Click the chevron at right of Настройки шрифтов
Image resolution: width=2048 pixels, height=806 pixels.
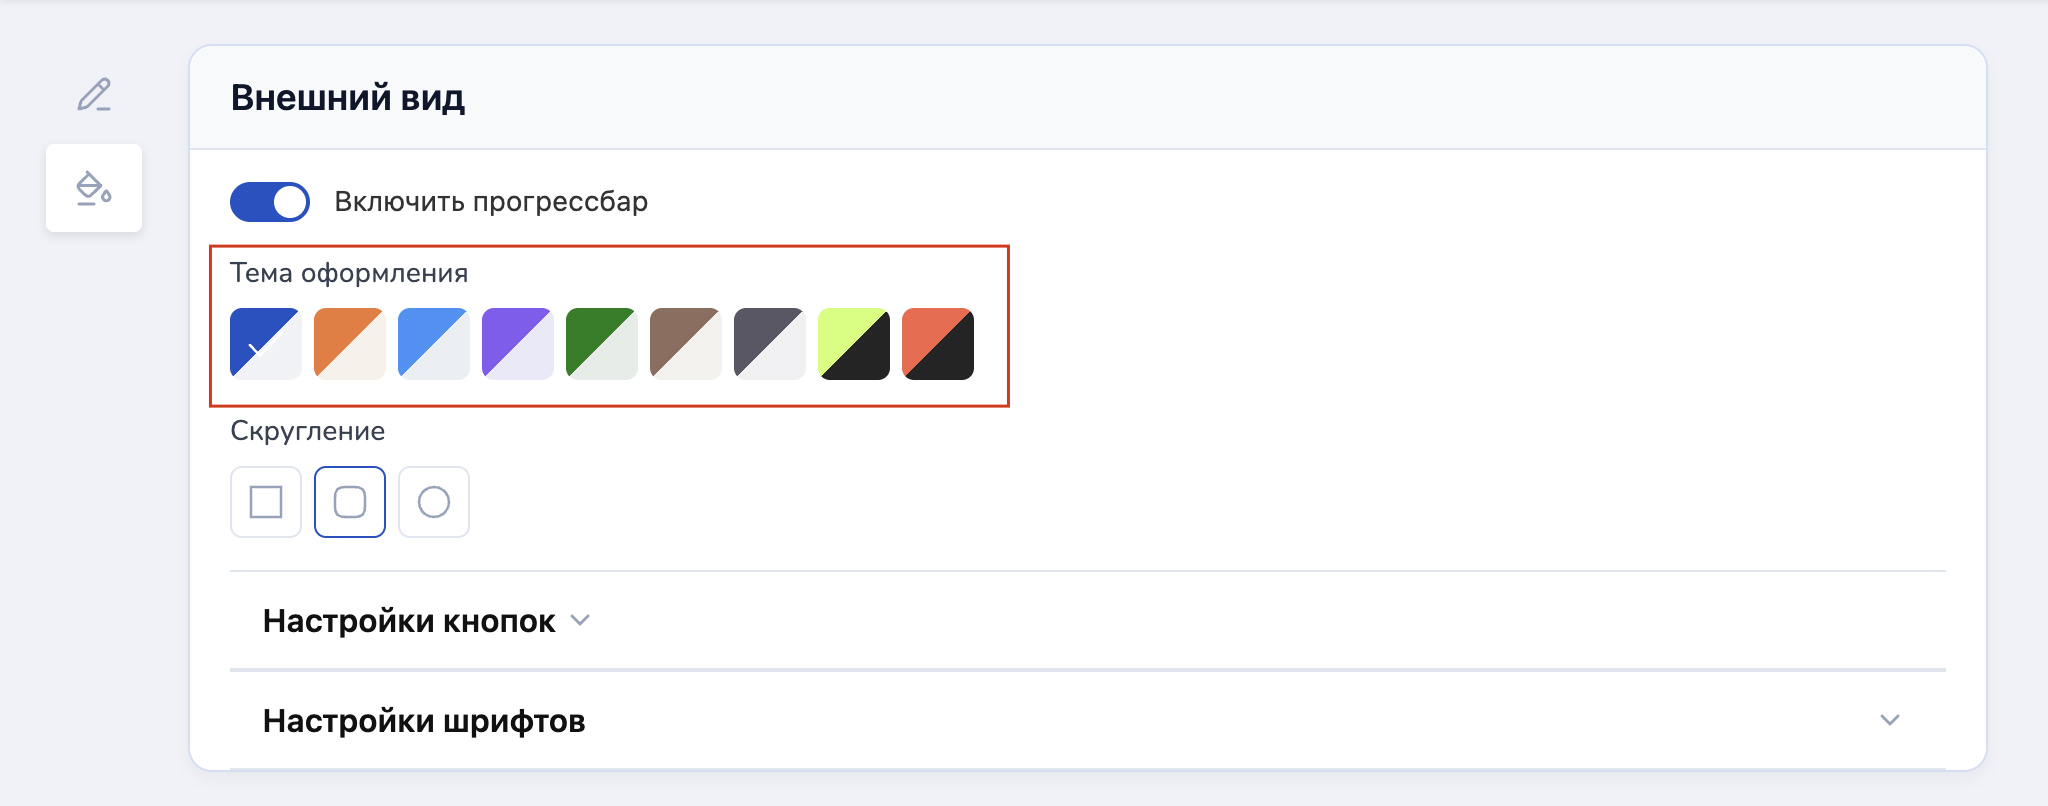[1889, 720]
